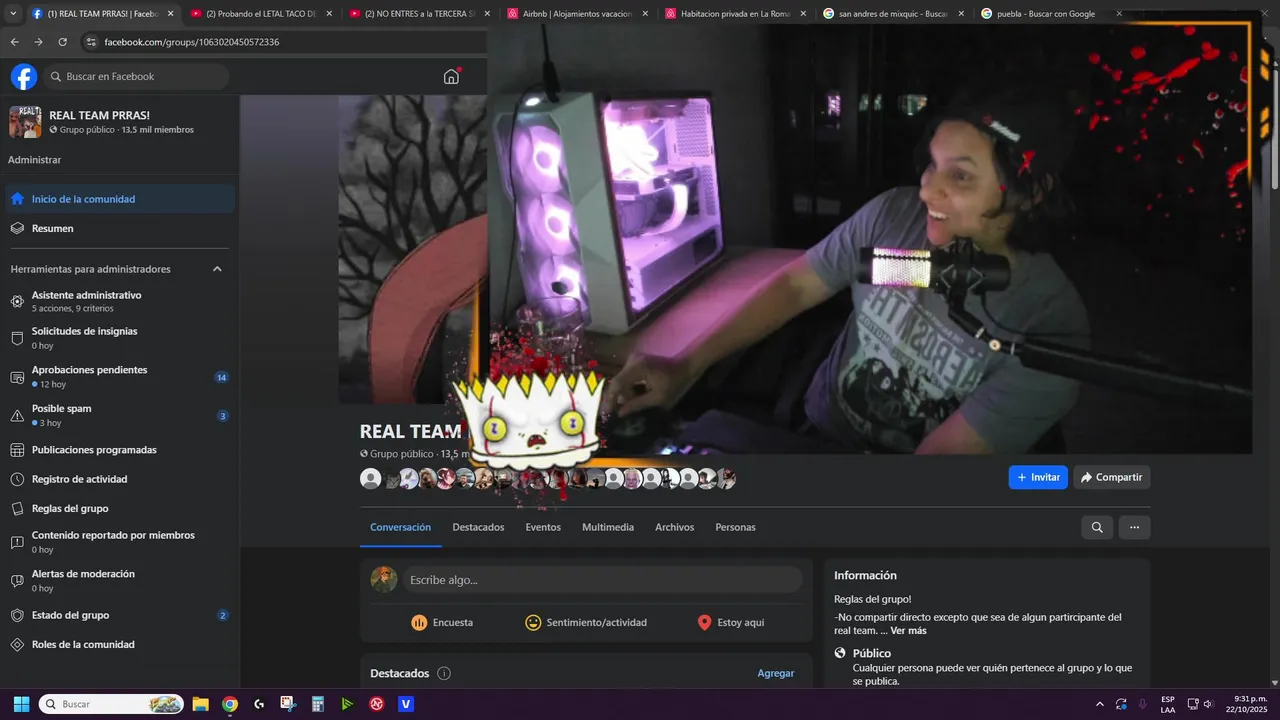Switch to the Personas tab

click(735, 527)
